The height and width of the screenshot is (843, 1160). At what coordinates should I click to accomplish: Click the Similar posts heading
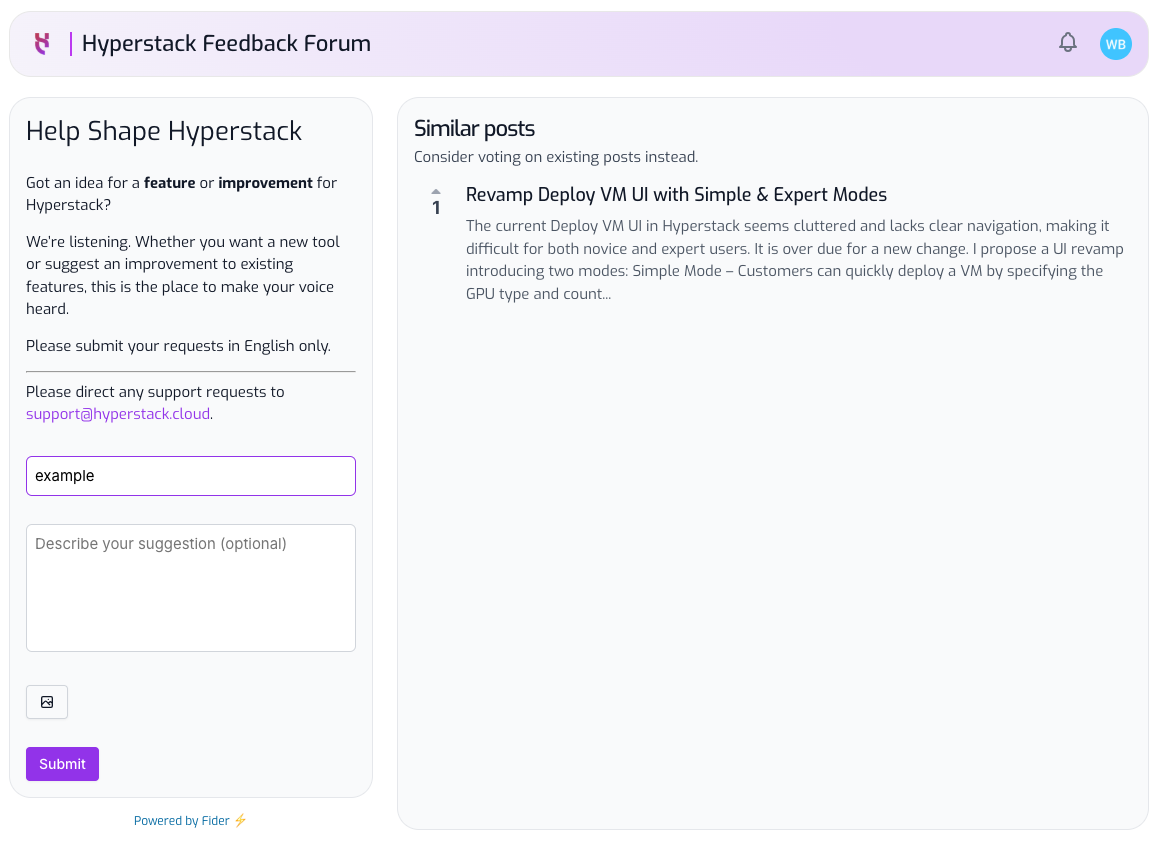[474, 129]
